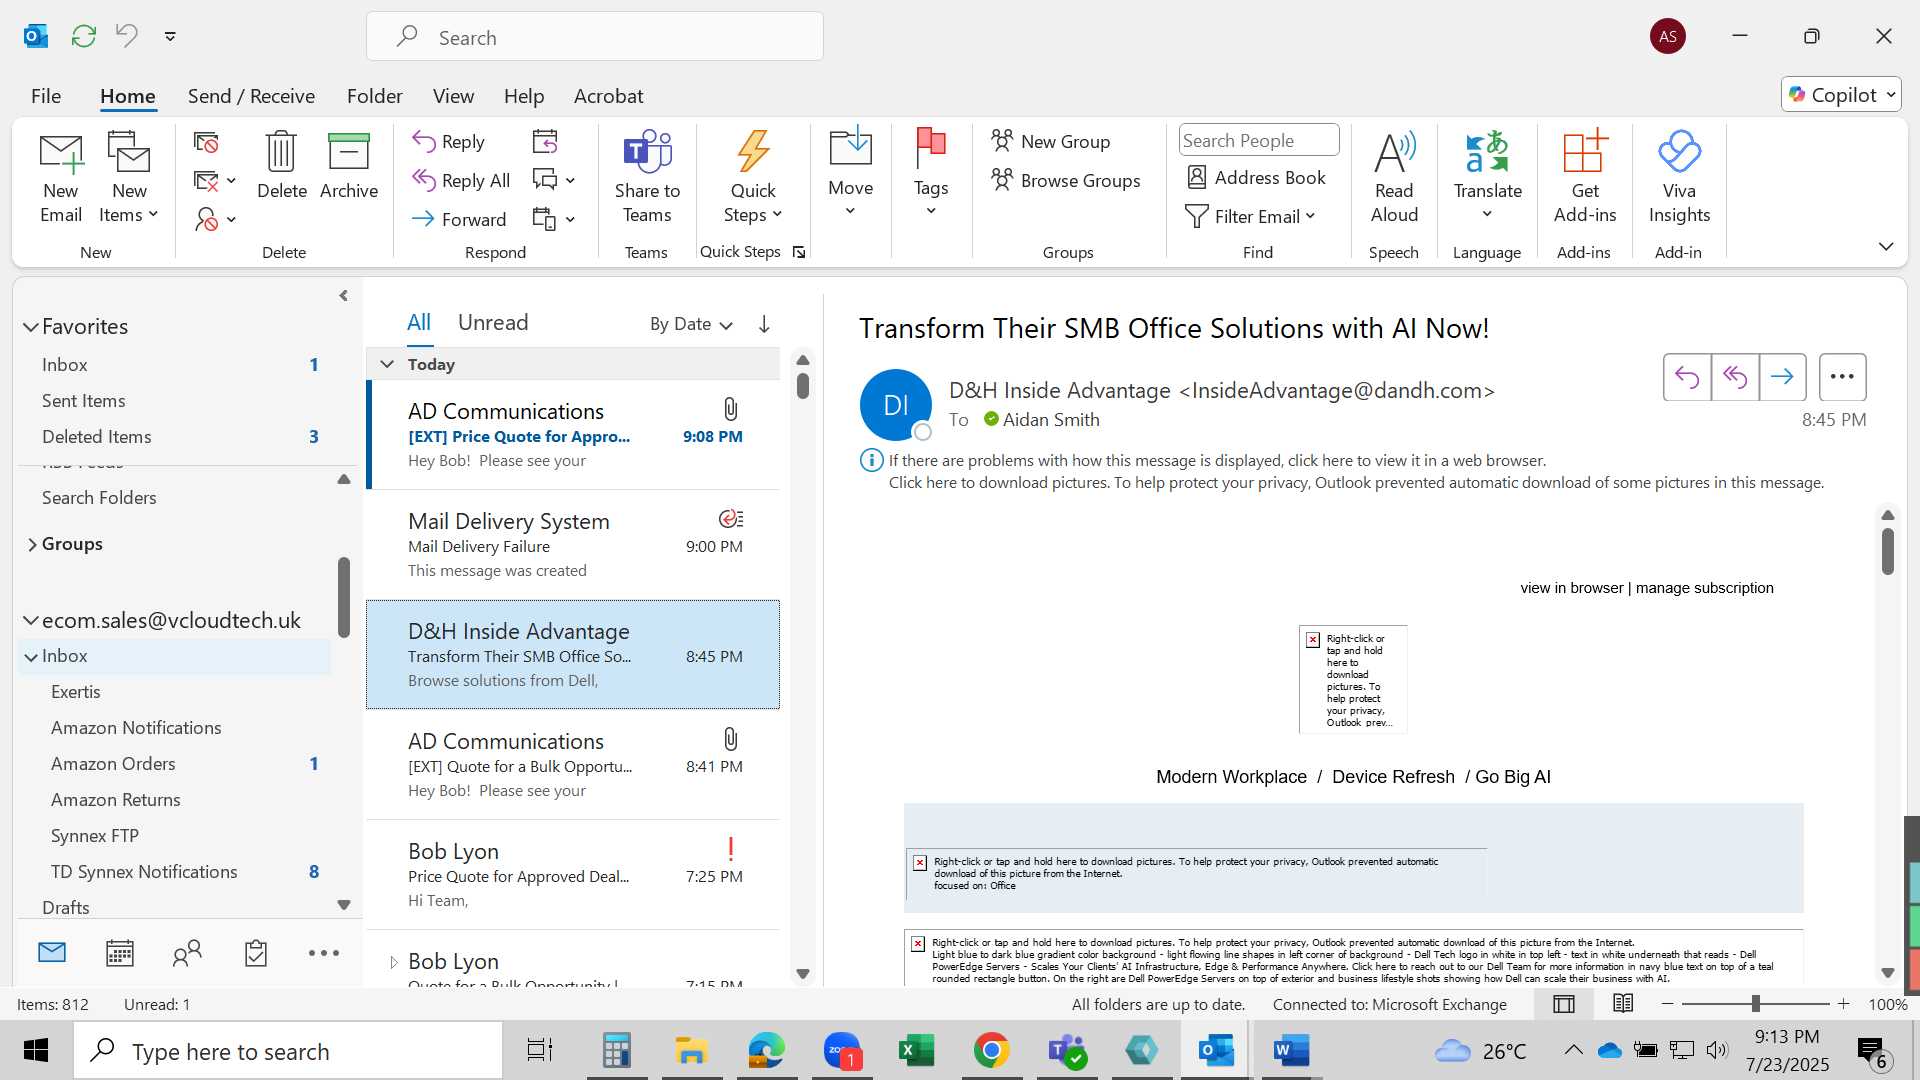Click Browse Groups

coord(1065,181)
